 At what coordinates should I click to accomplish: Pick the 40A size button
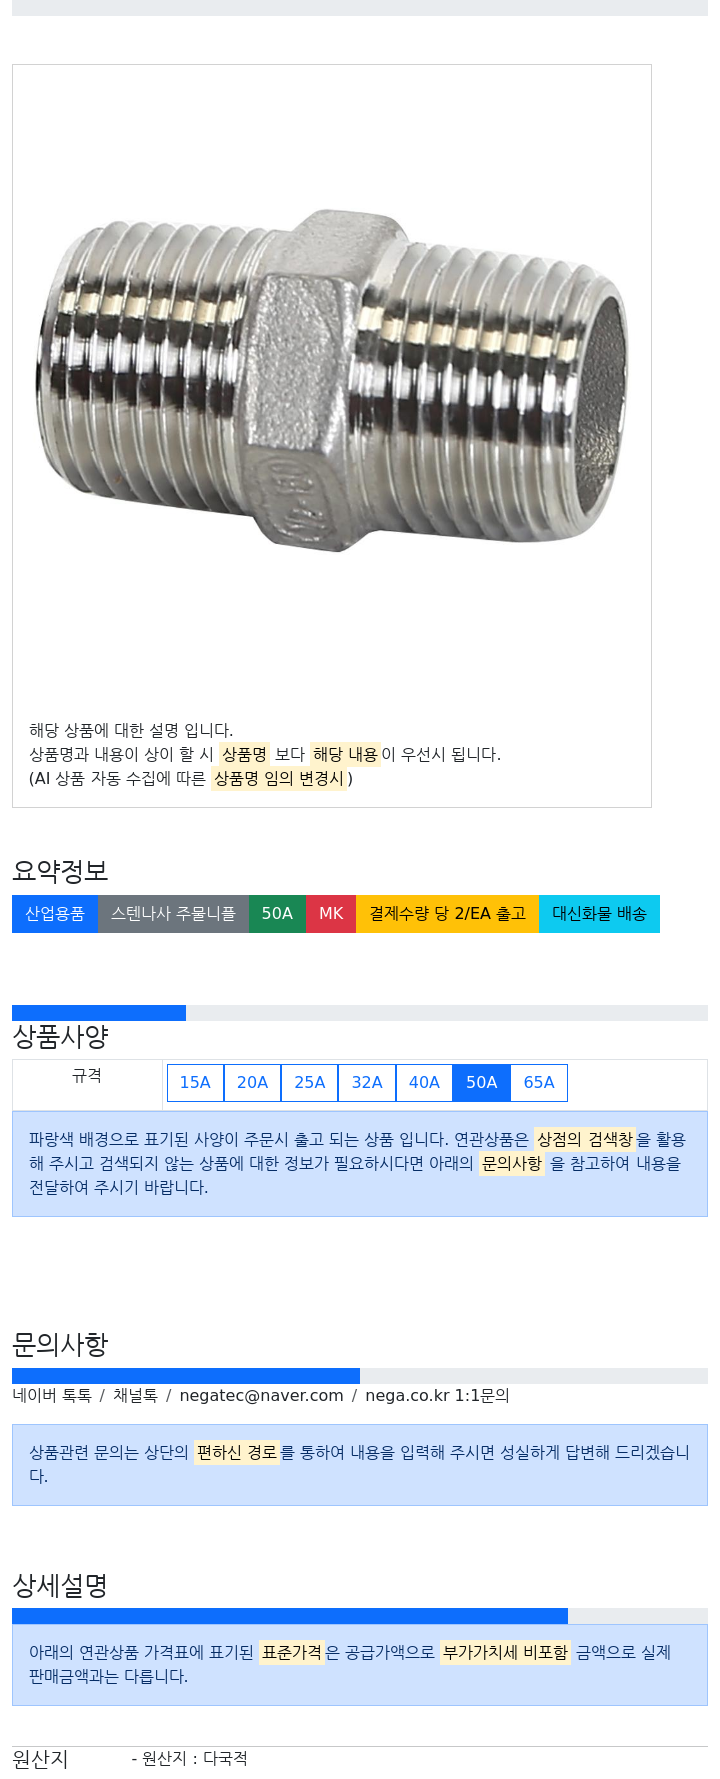424,1082
